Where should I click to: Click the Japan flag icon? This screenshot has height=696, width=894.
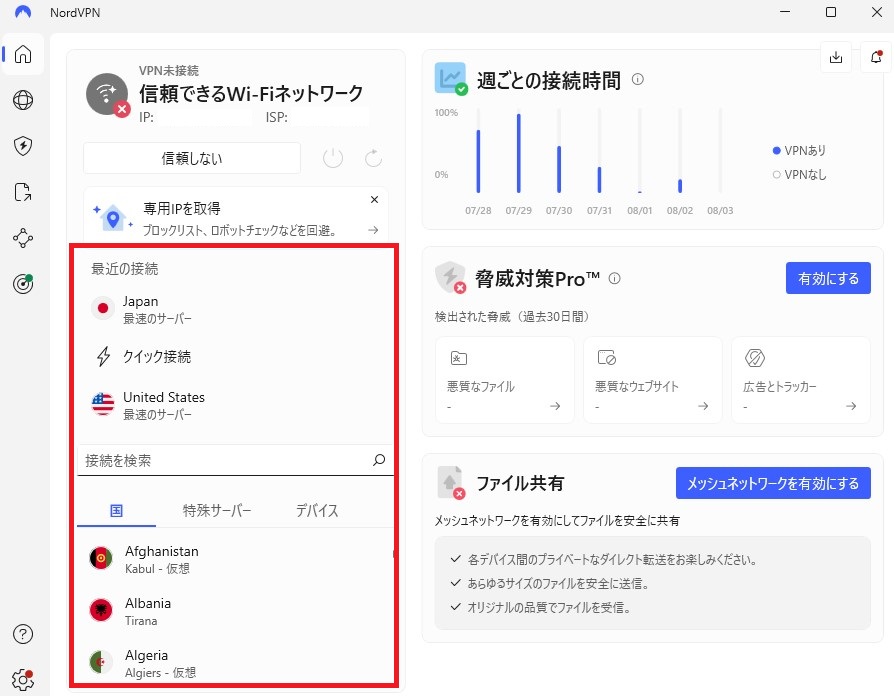click(103, 308)
